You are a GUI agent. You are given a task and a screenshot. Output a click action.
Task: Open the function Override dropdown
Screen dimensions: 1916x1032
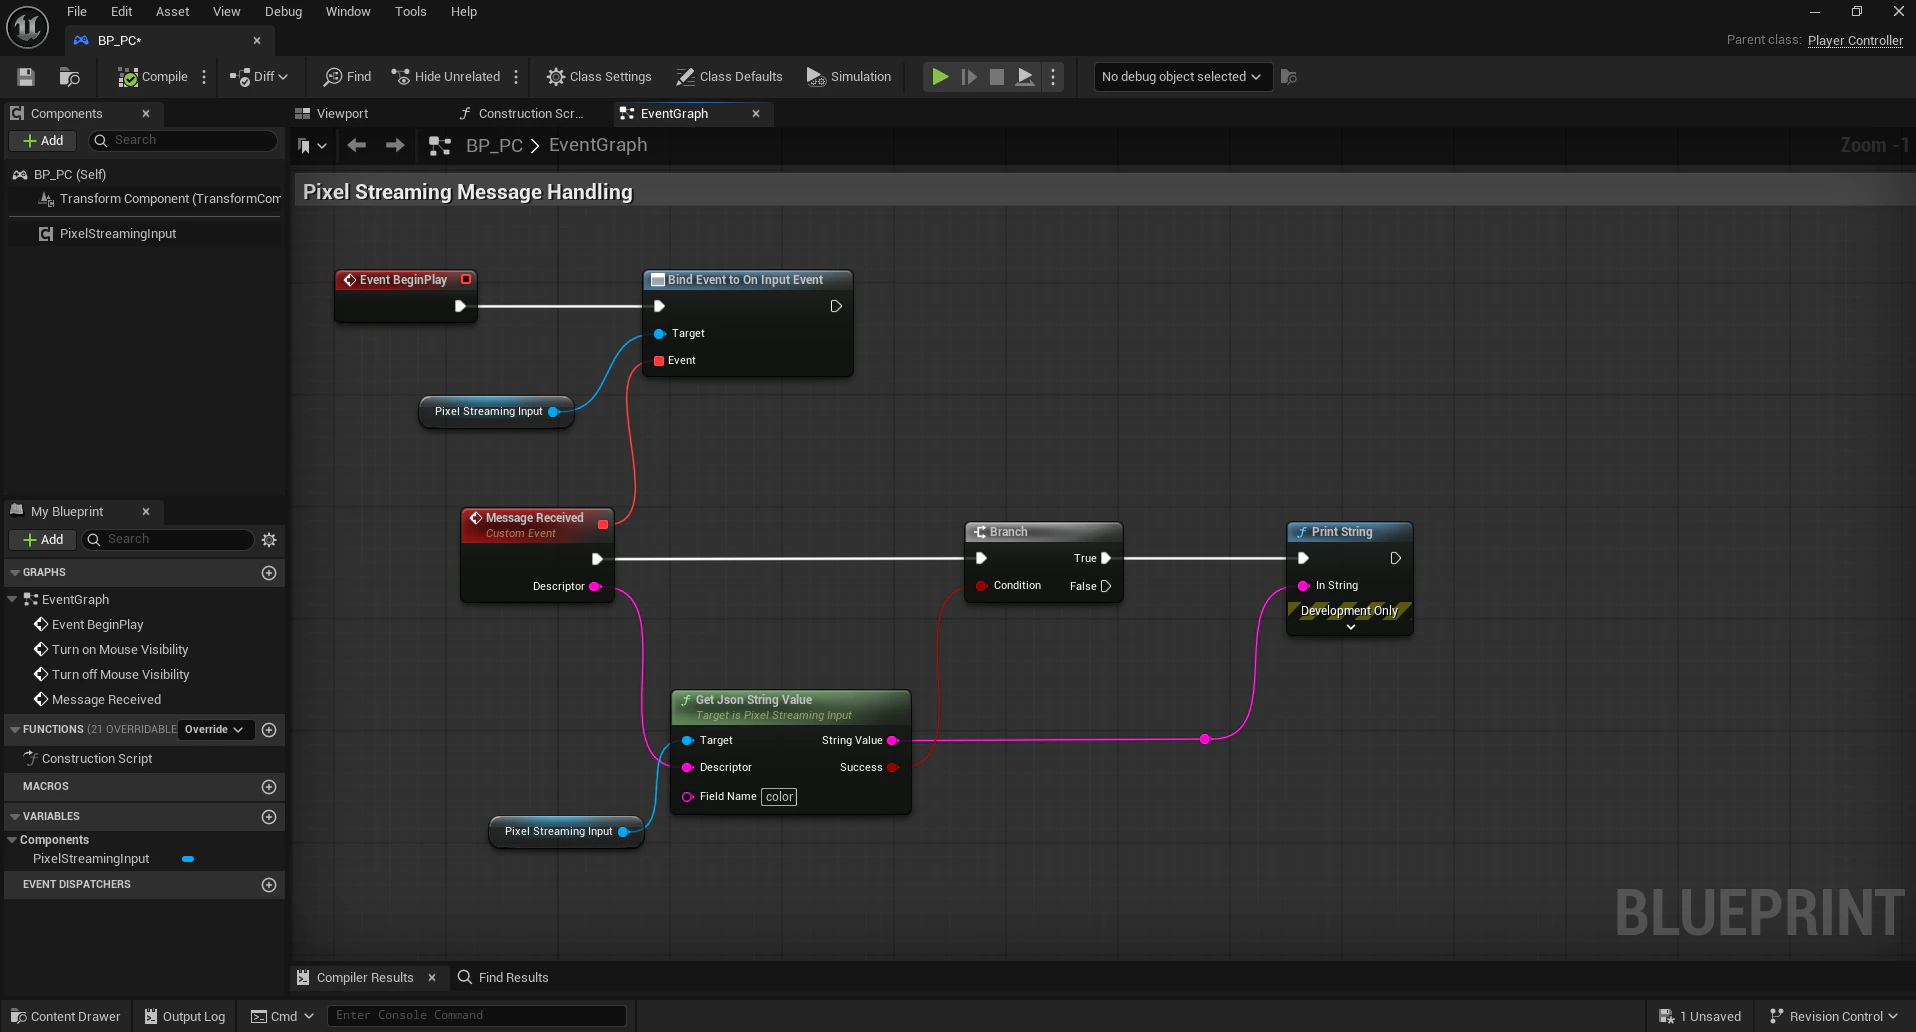(x=215, y=730)
